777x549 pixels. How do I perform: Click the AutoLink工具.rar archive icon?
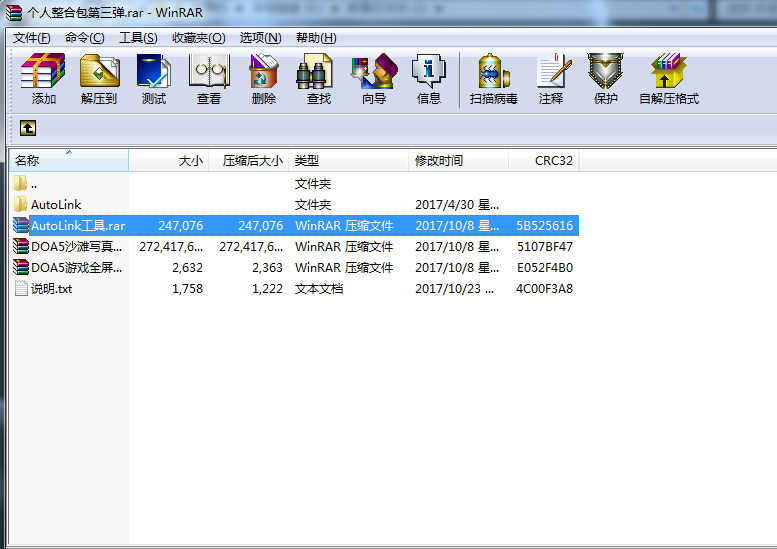[x=21, y=225]
